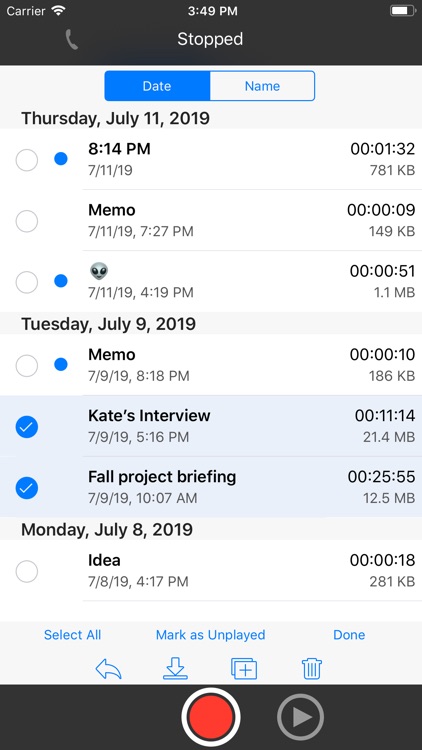
Task: Uncheck the Kate's Interview recording
Action: tap(27, 427)
